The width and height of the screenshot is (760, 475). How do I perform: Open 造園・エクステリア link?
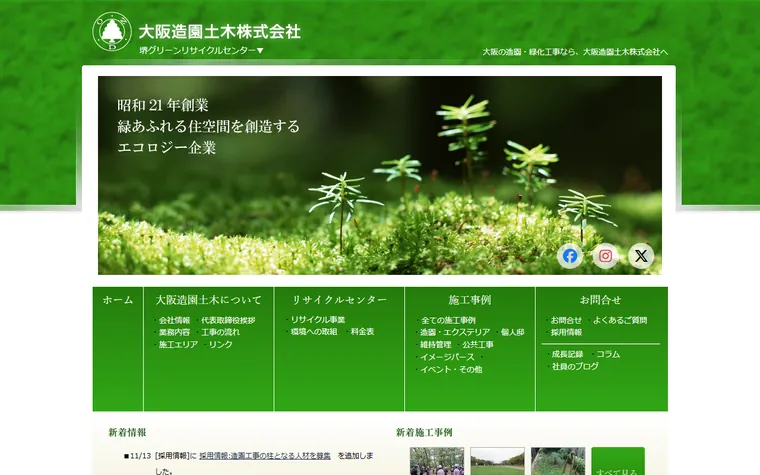[455, 332]
